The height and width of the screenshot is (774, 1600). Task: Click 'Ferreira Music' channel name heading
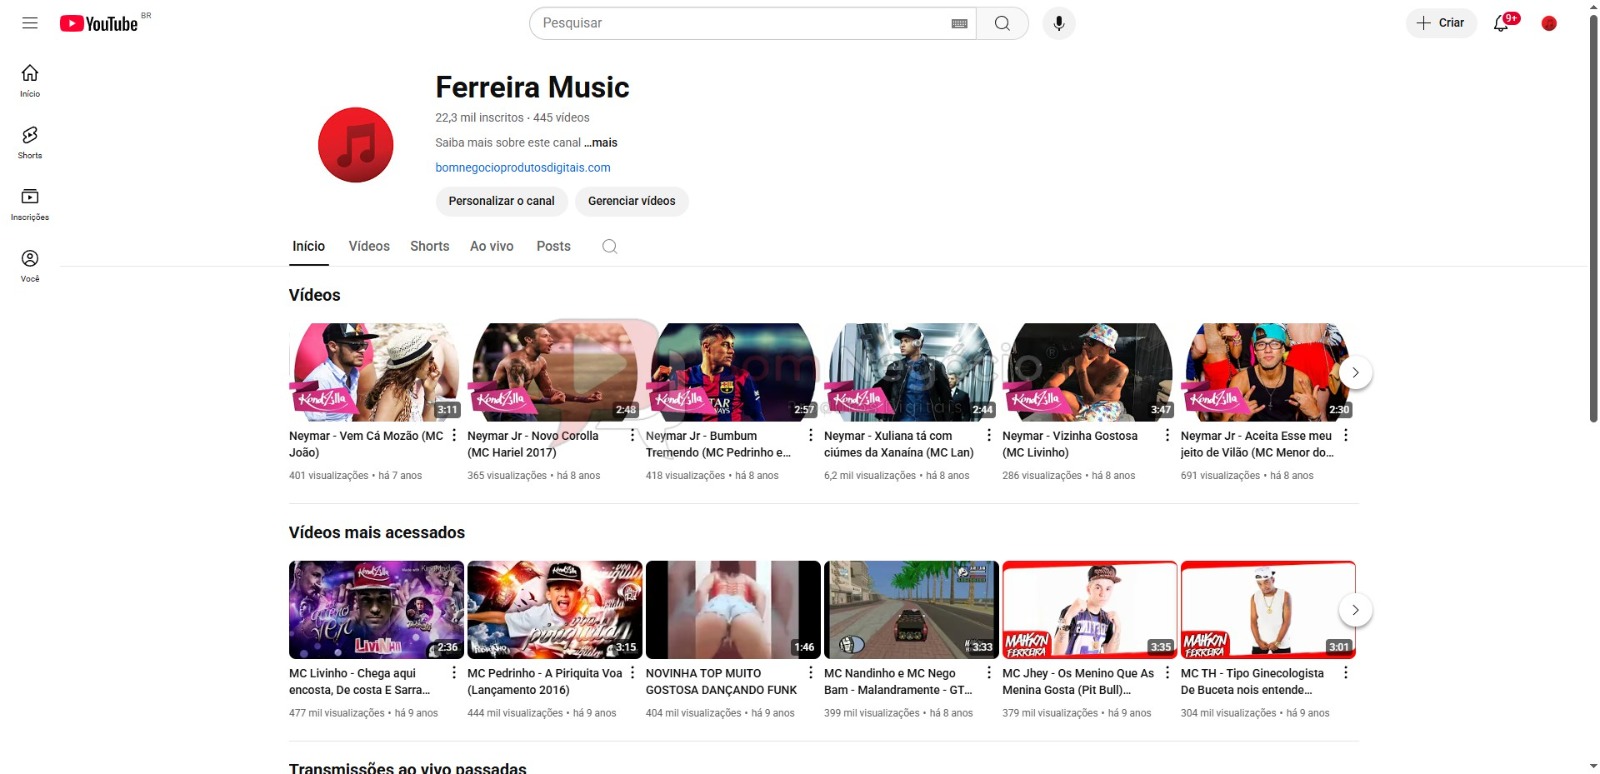click(532, 87)
